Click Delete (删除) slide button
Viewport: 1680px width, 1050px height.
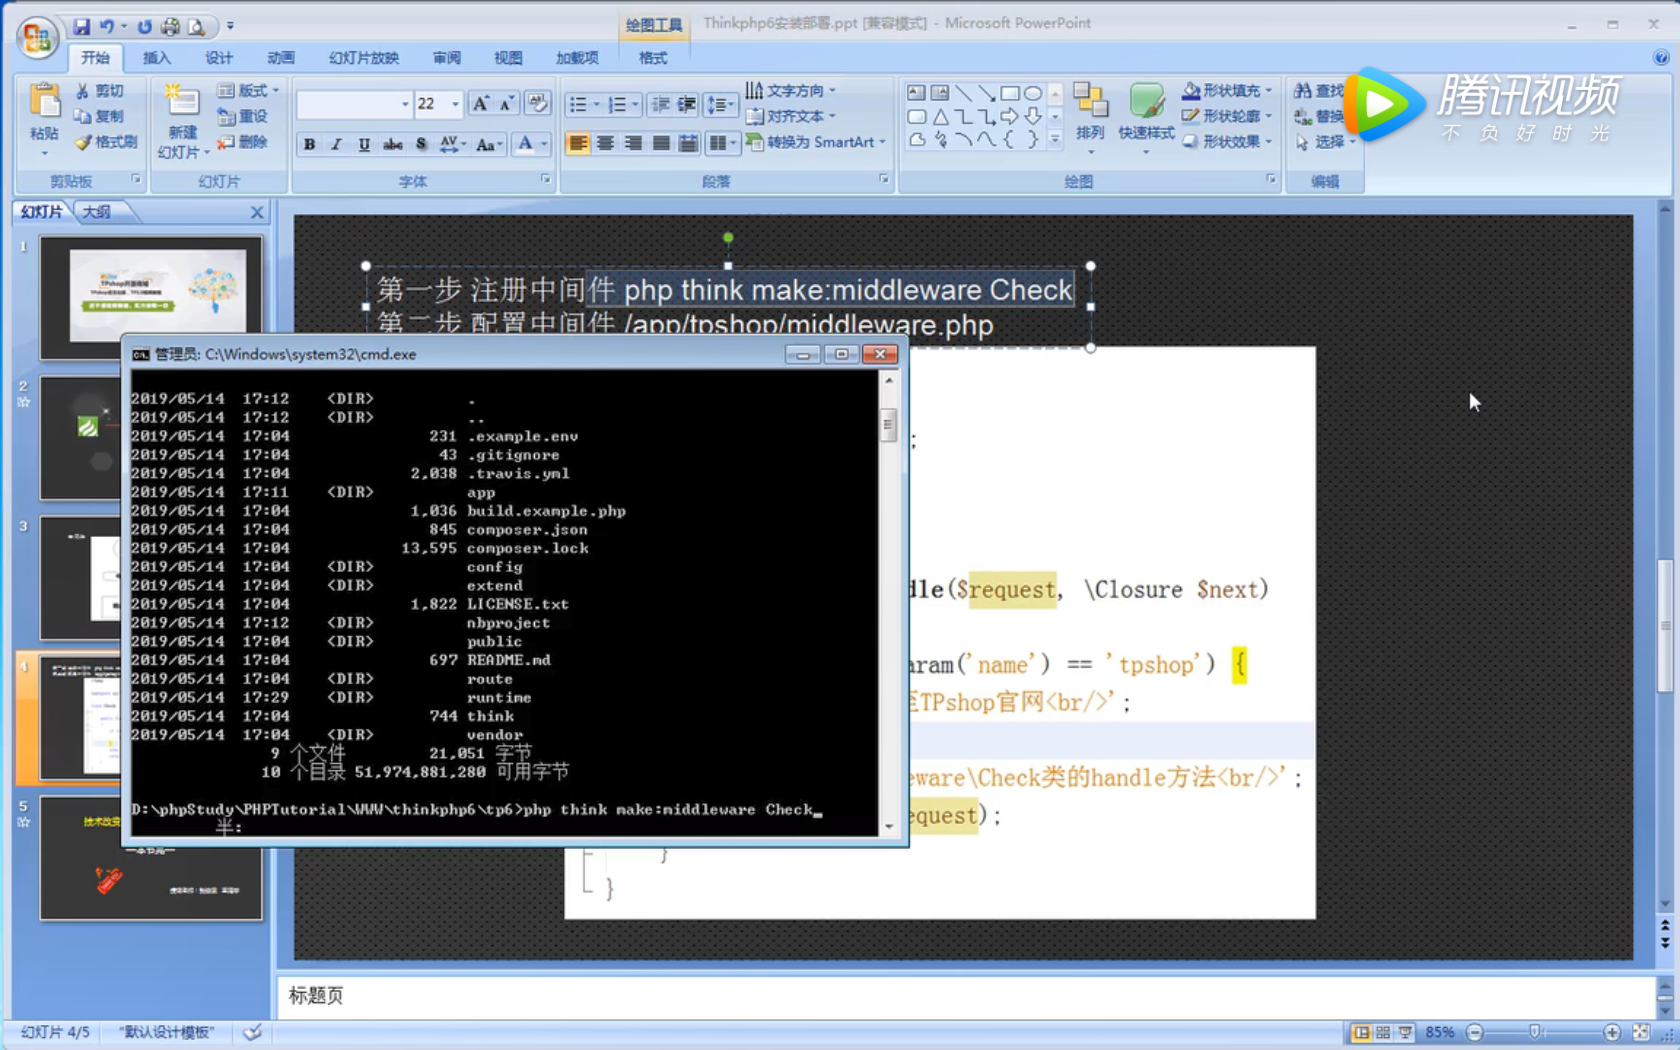(243, 142)
